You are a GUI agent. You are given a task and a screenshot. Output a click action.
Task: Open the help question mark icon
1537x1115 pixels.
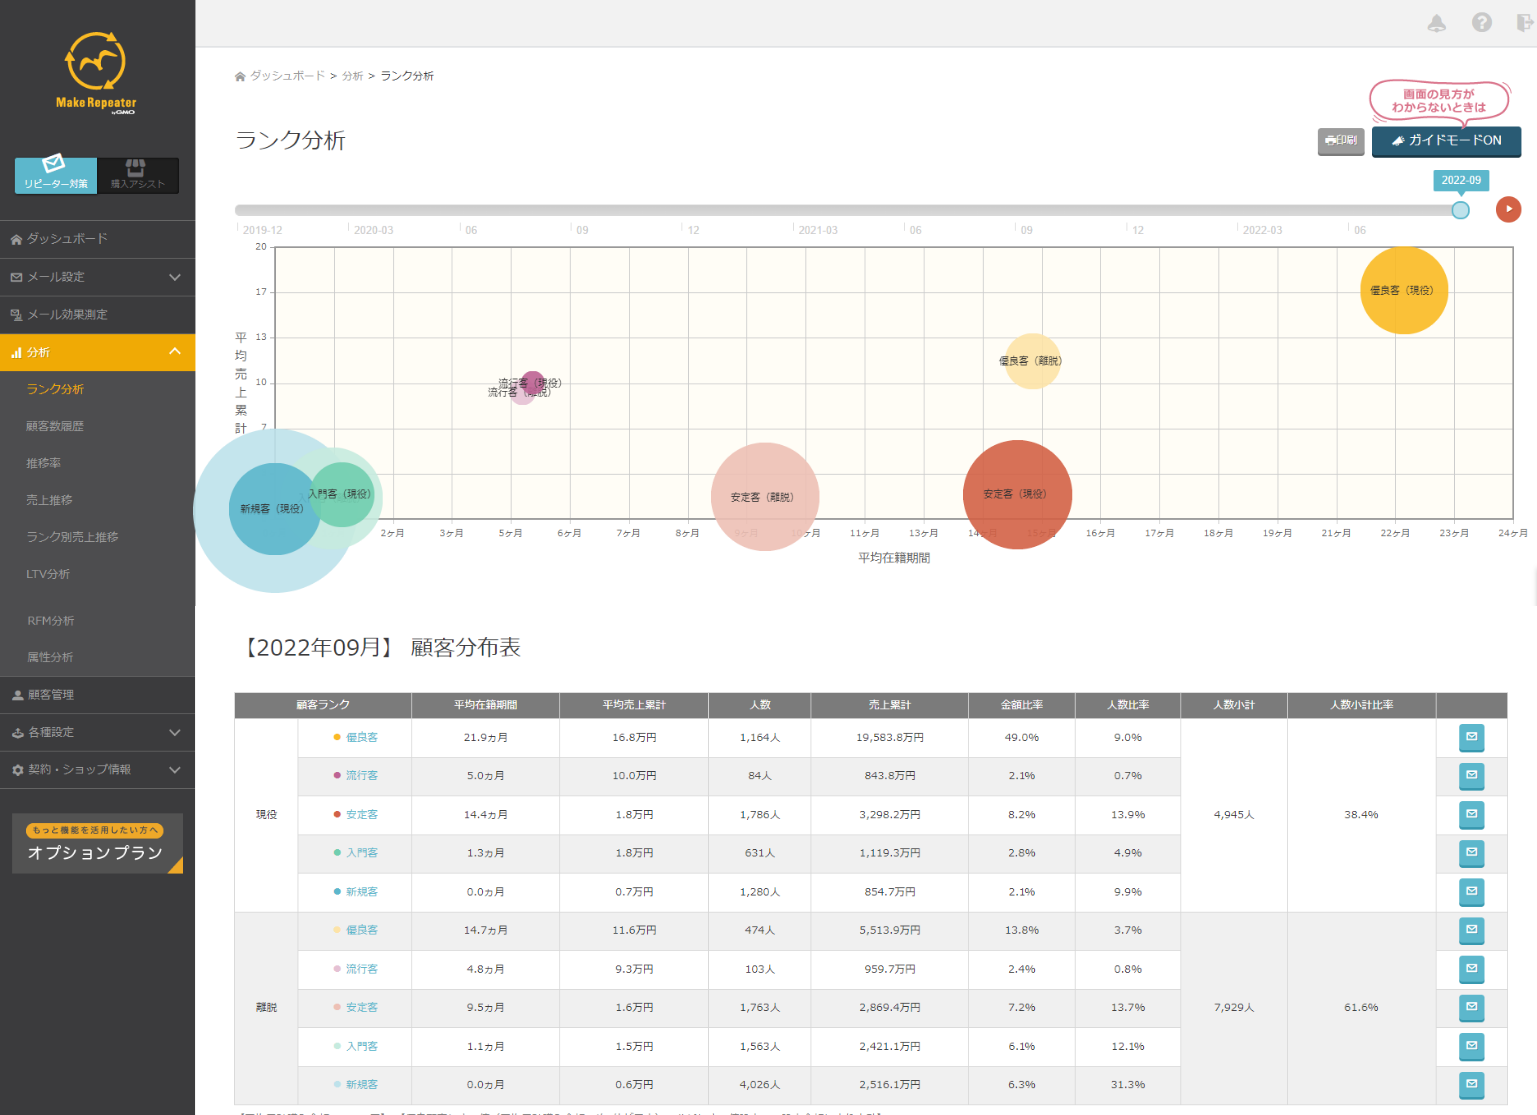[x=1481, y=23]
